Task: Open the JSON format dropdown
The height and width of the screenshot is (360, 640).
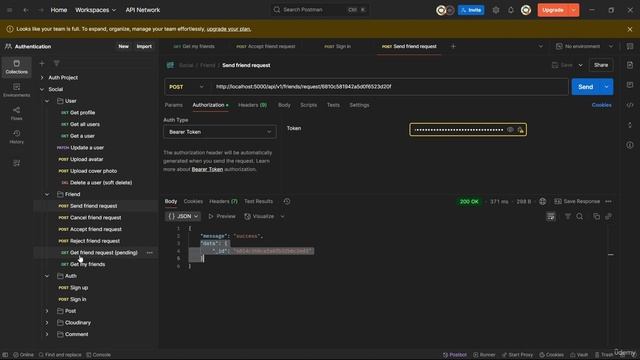Action: (183, 216)
